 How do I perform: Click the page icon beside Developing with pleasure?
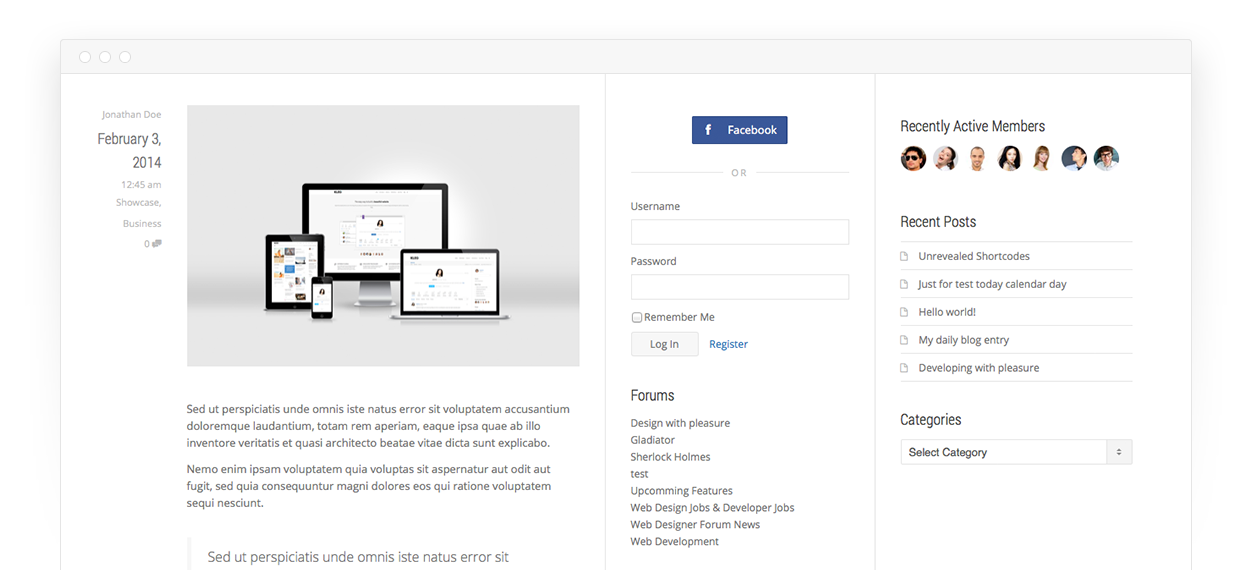(905, 368)
